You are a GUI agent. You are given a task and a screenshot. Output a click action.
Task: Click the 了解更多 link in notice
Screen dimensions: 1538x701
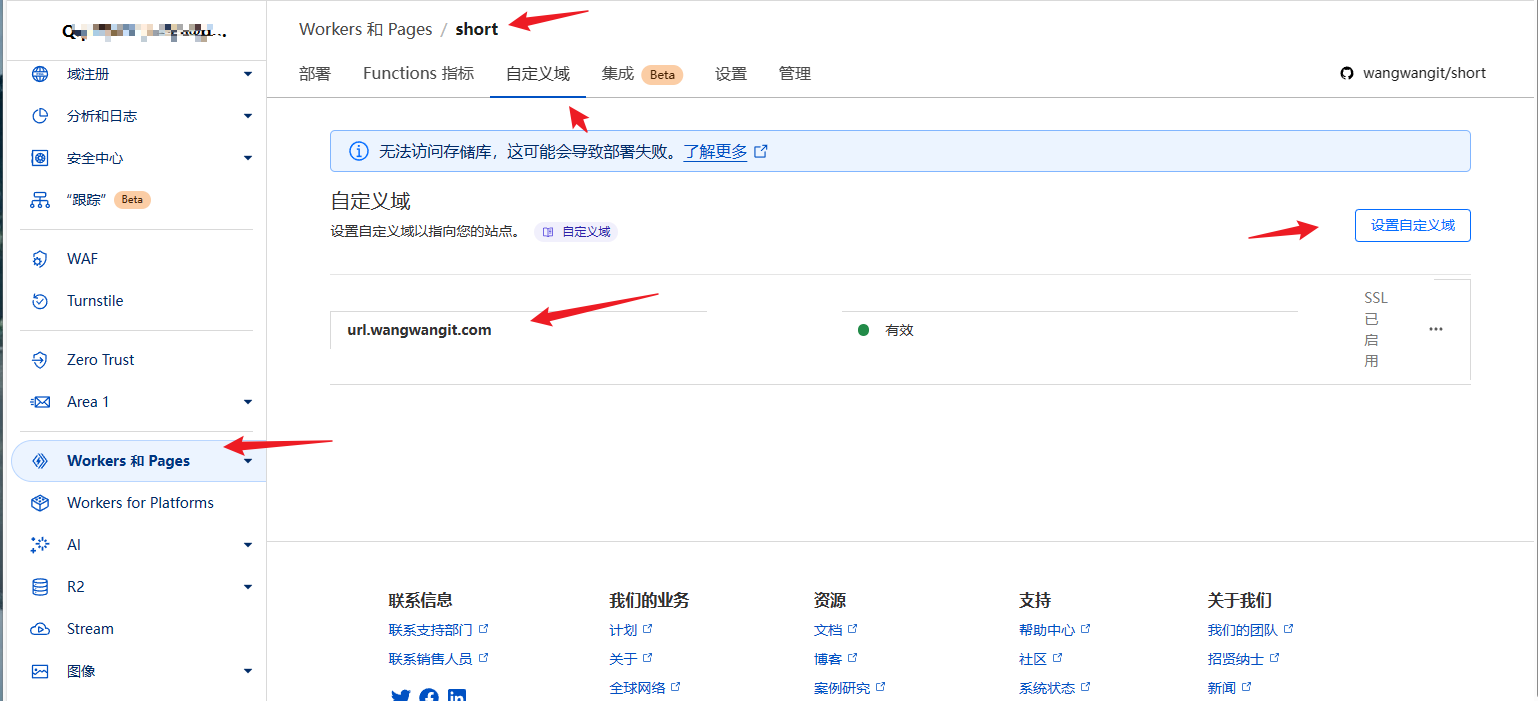pos(715,152)
